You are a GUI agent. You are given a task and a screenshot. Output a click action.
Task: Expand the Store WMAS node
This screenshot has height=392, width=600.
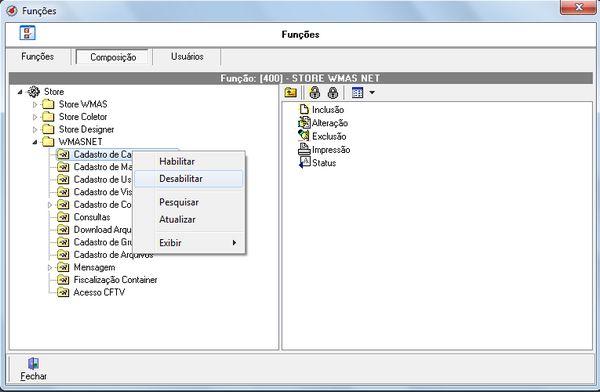click(x=35, y=104)
